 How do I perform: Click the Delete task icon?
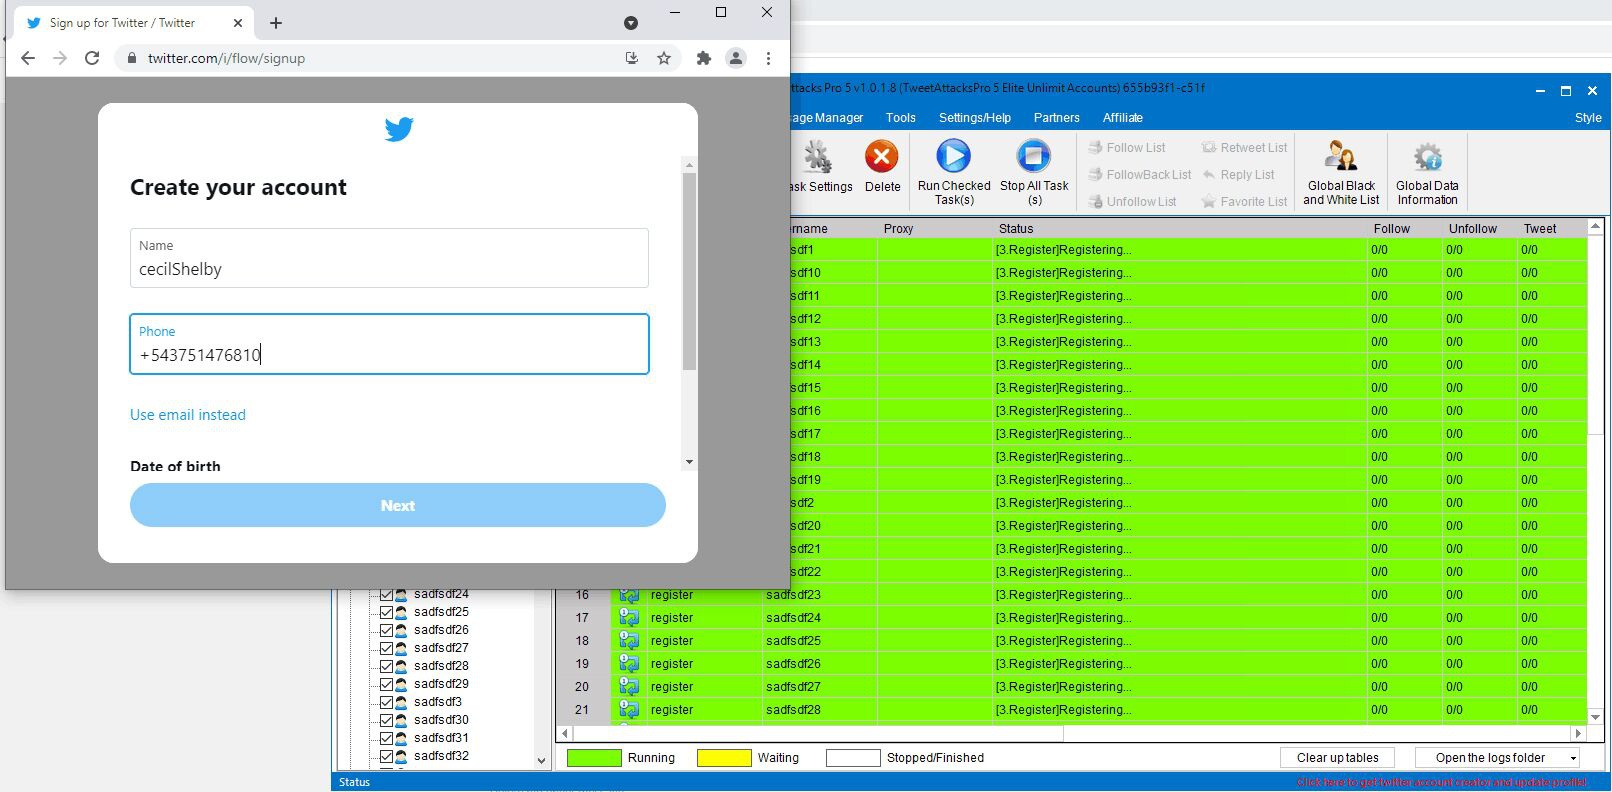(881, 157)
